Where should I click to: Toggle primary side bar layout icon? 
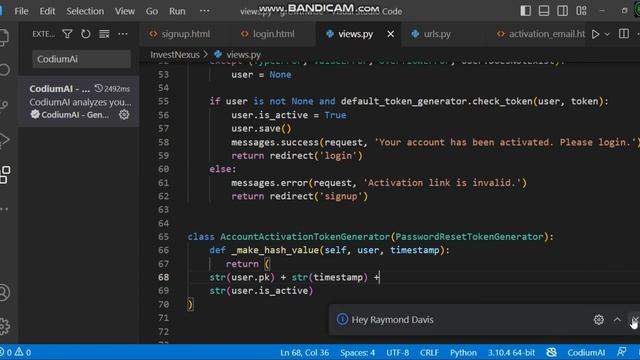point(526,11)
